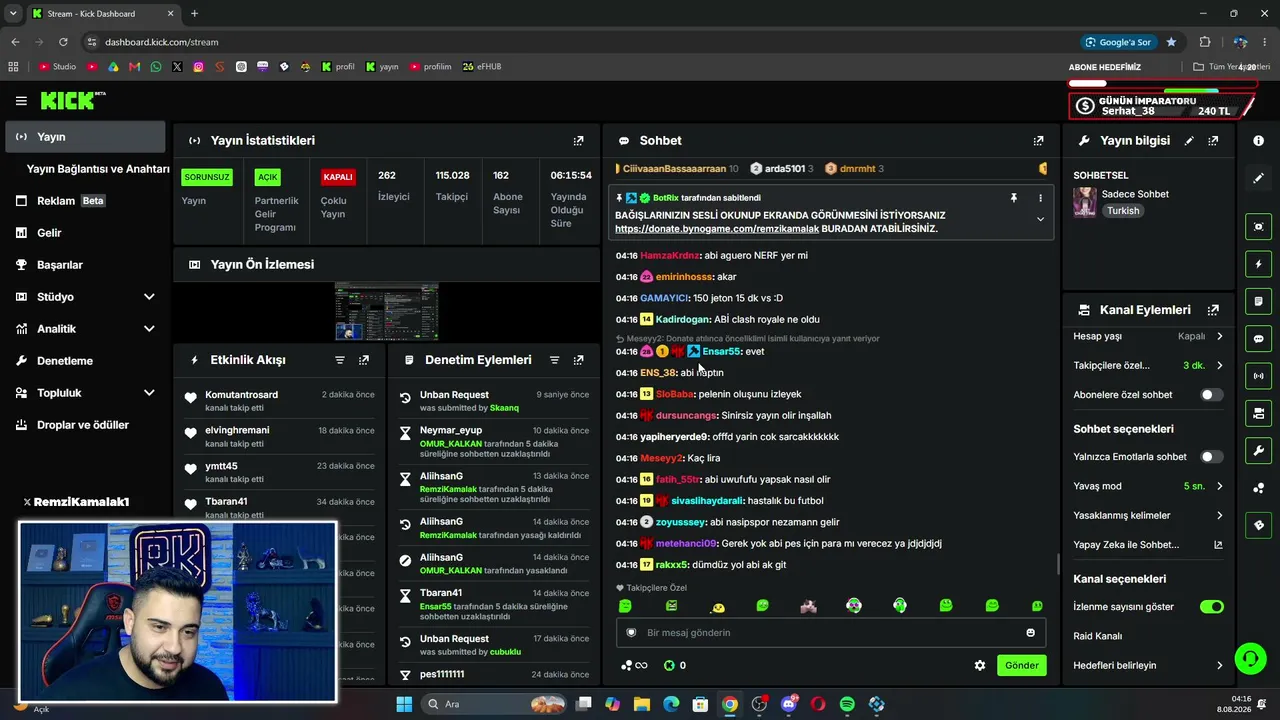This screenshot has width=1280, height=720.
Task: Open the Raid Kanalı option
Action: [1097, 636]
